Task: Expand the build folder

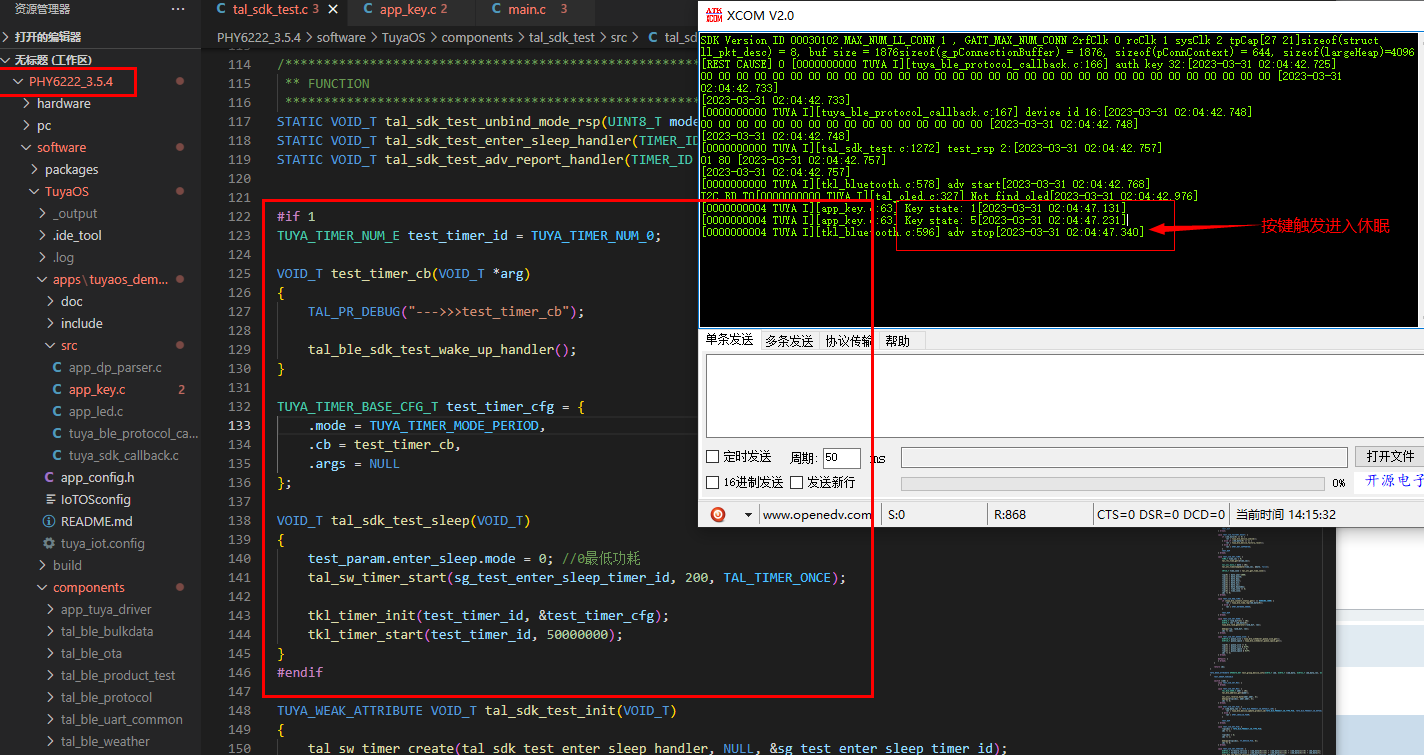Action: pos(42,565)
